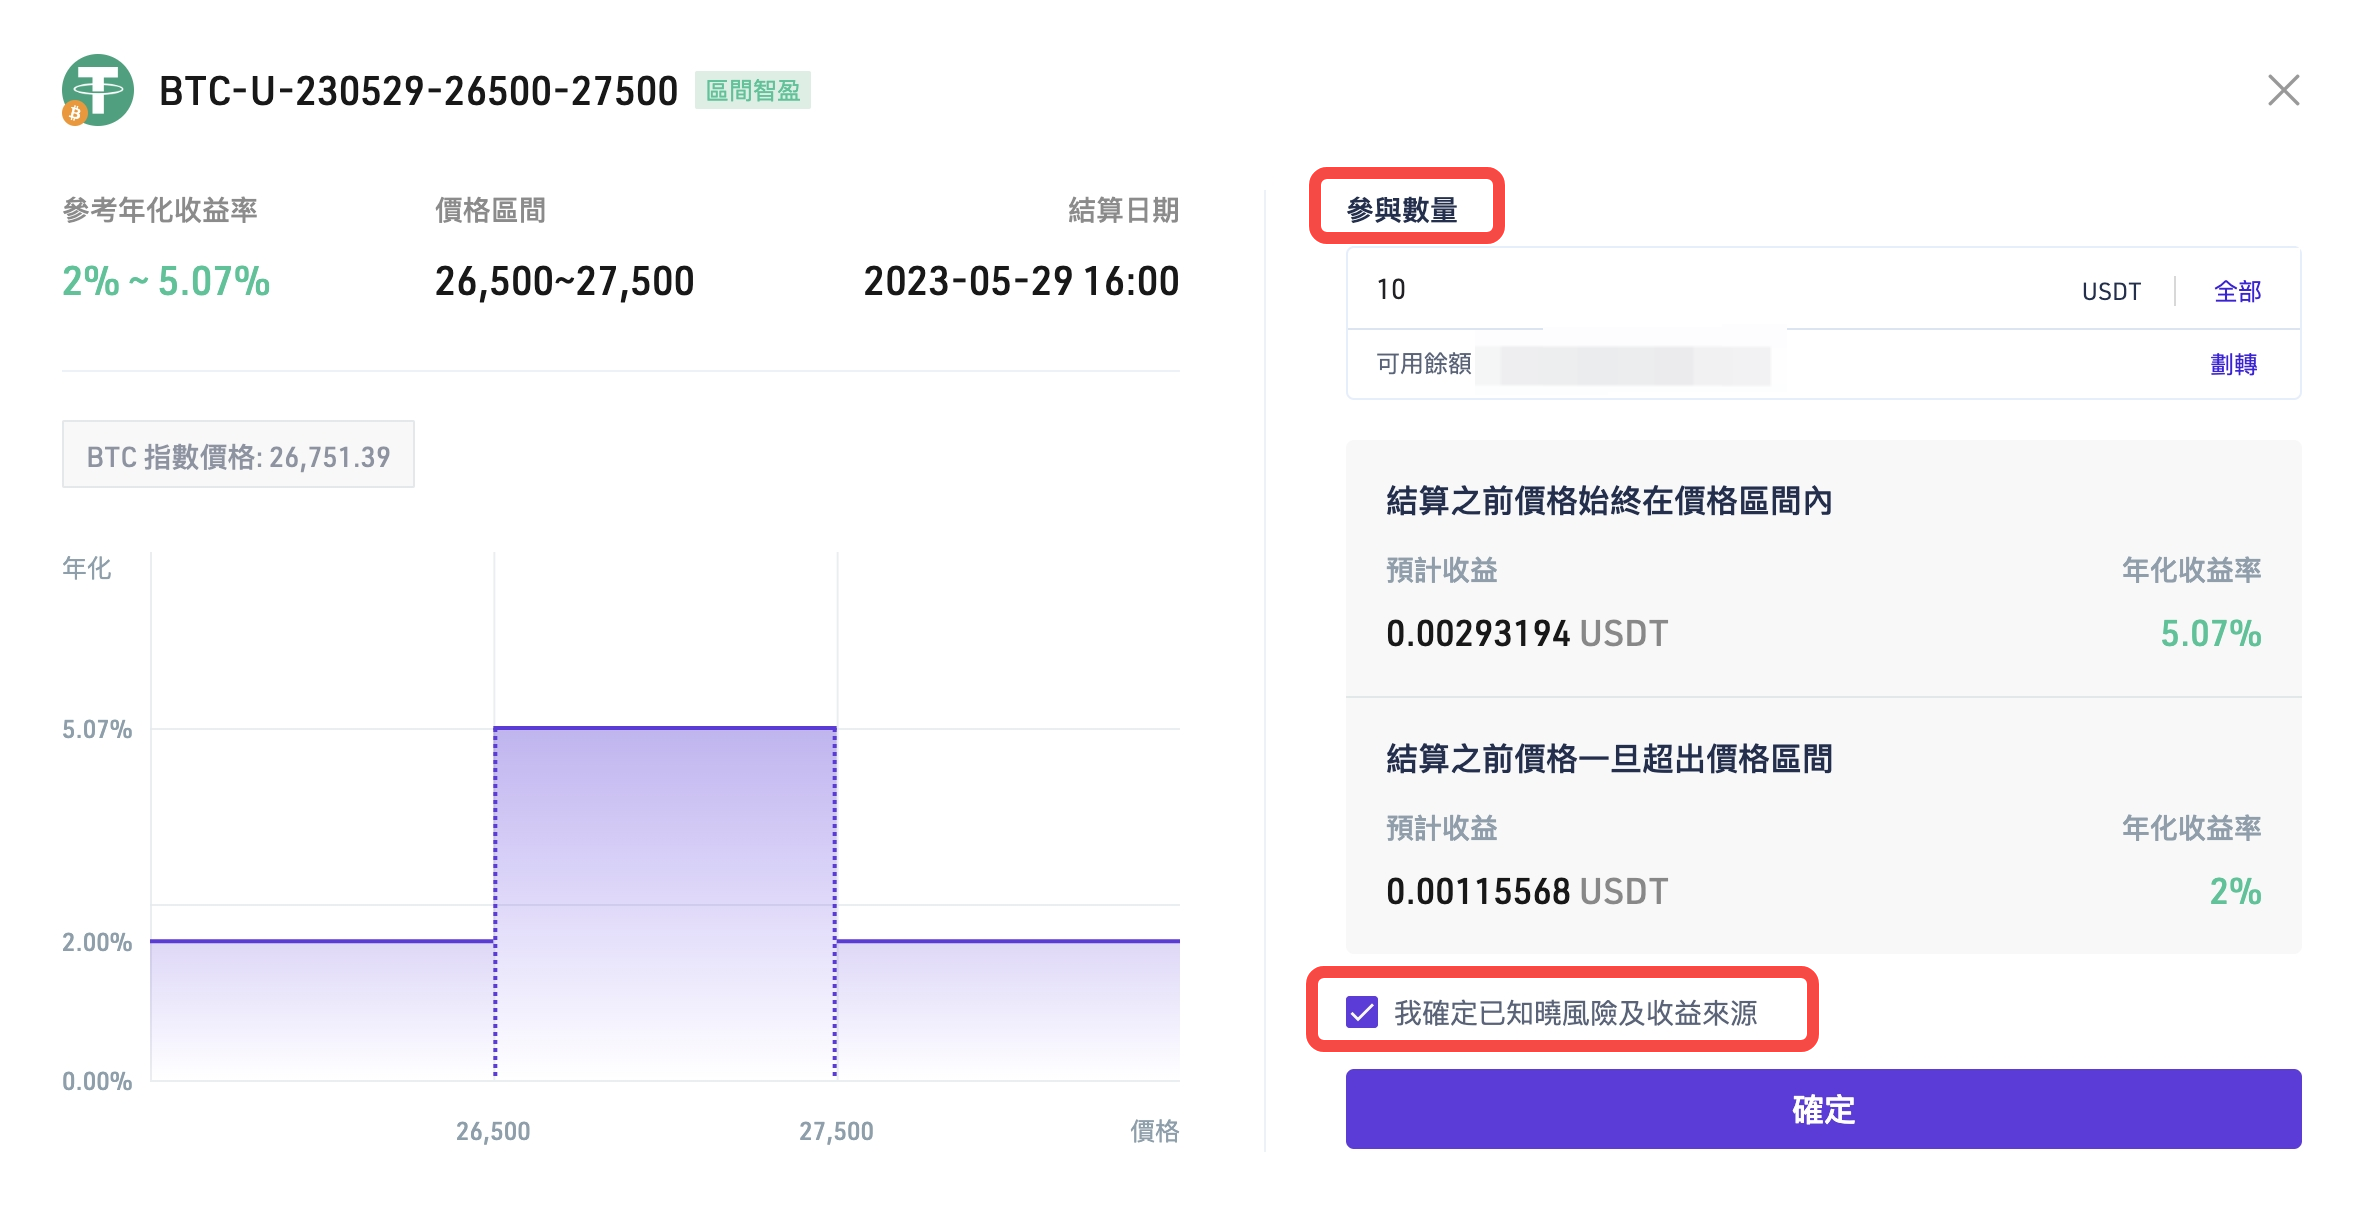Click the 2023-05-29 16:00 settlement date
The height and width of the screenshot is (1226, 2374).
[1021, 282]
